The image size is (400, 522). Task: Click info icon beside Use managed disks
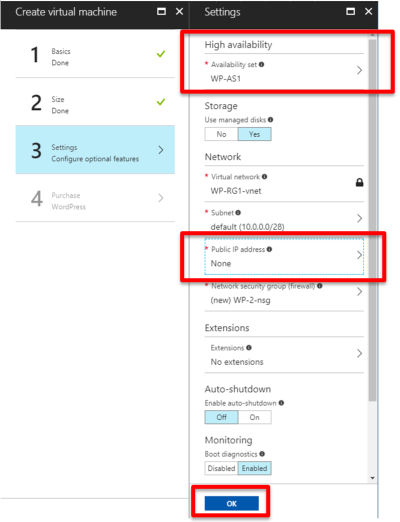(270, 120)
